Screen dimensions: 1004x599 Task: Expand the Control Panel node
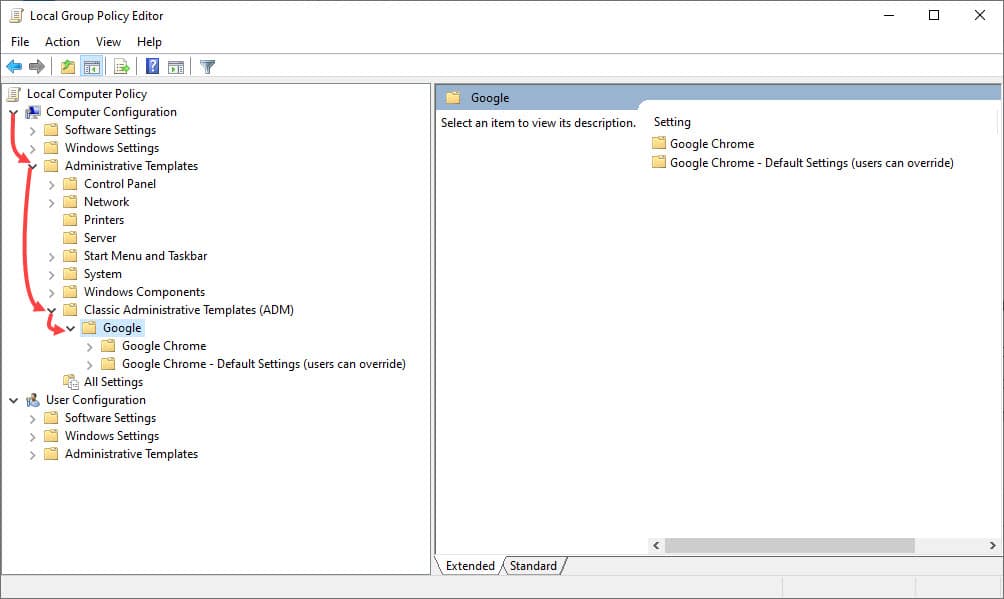click(x=52, y=185)
